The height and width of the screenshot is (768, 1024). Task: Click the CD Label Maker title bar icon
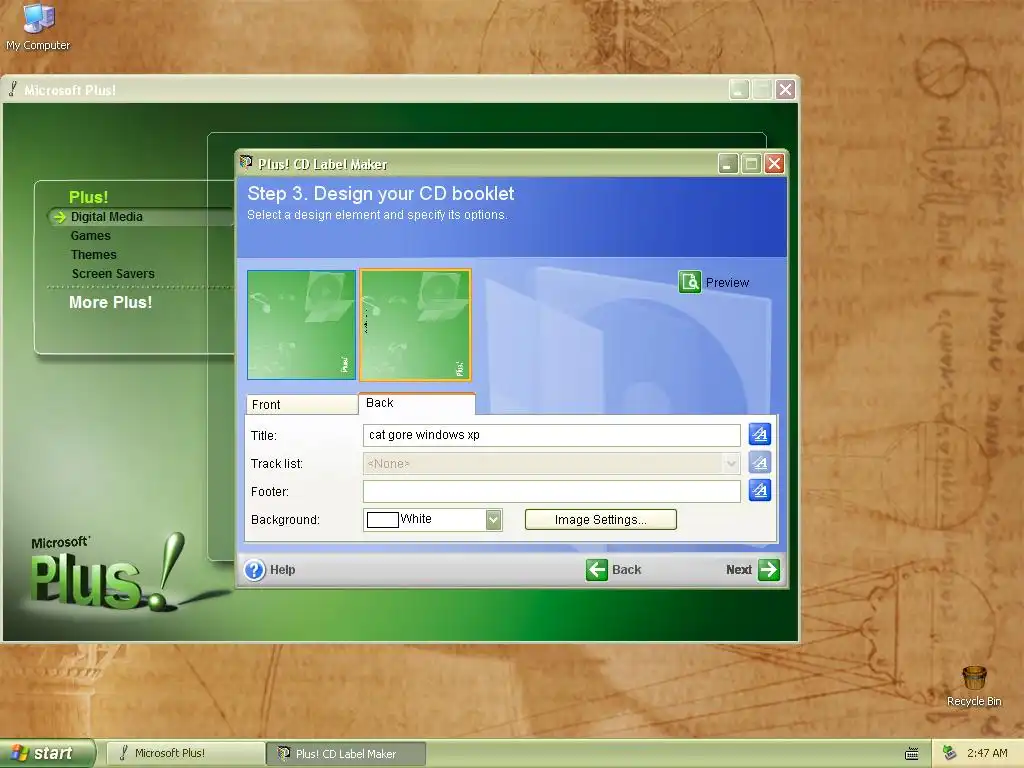(246, 163)
